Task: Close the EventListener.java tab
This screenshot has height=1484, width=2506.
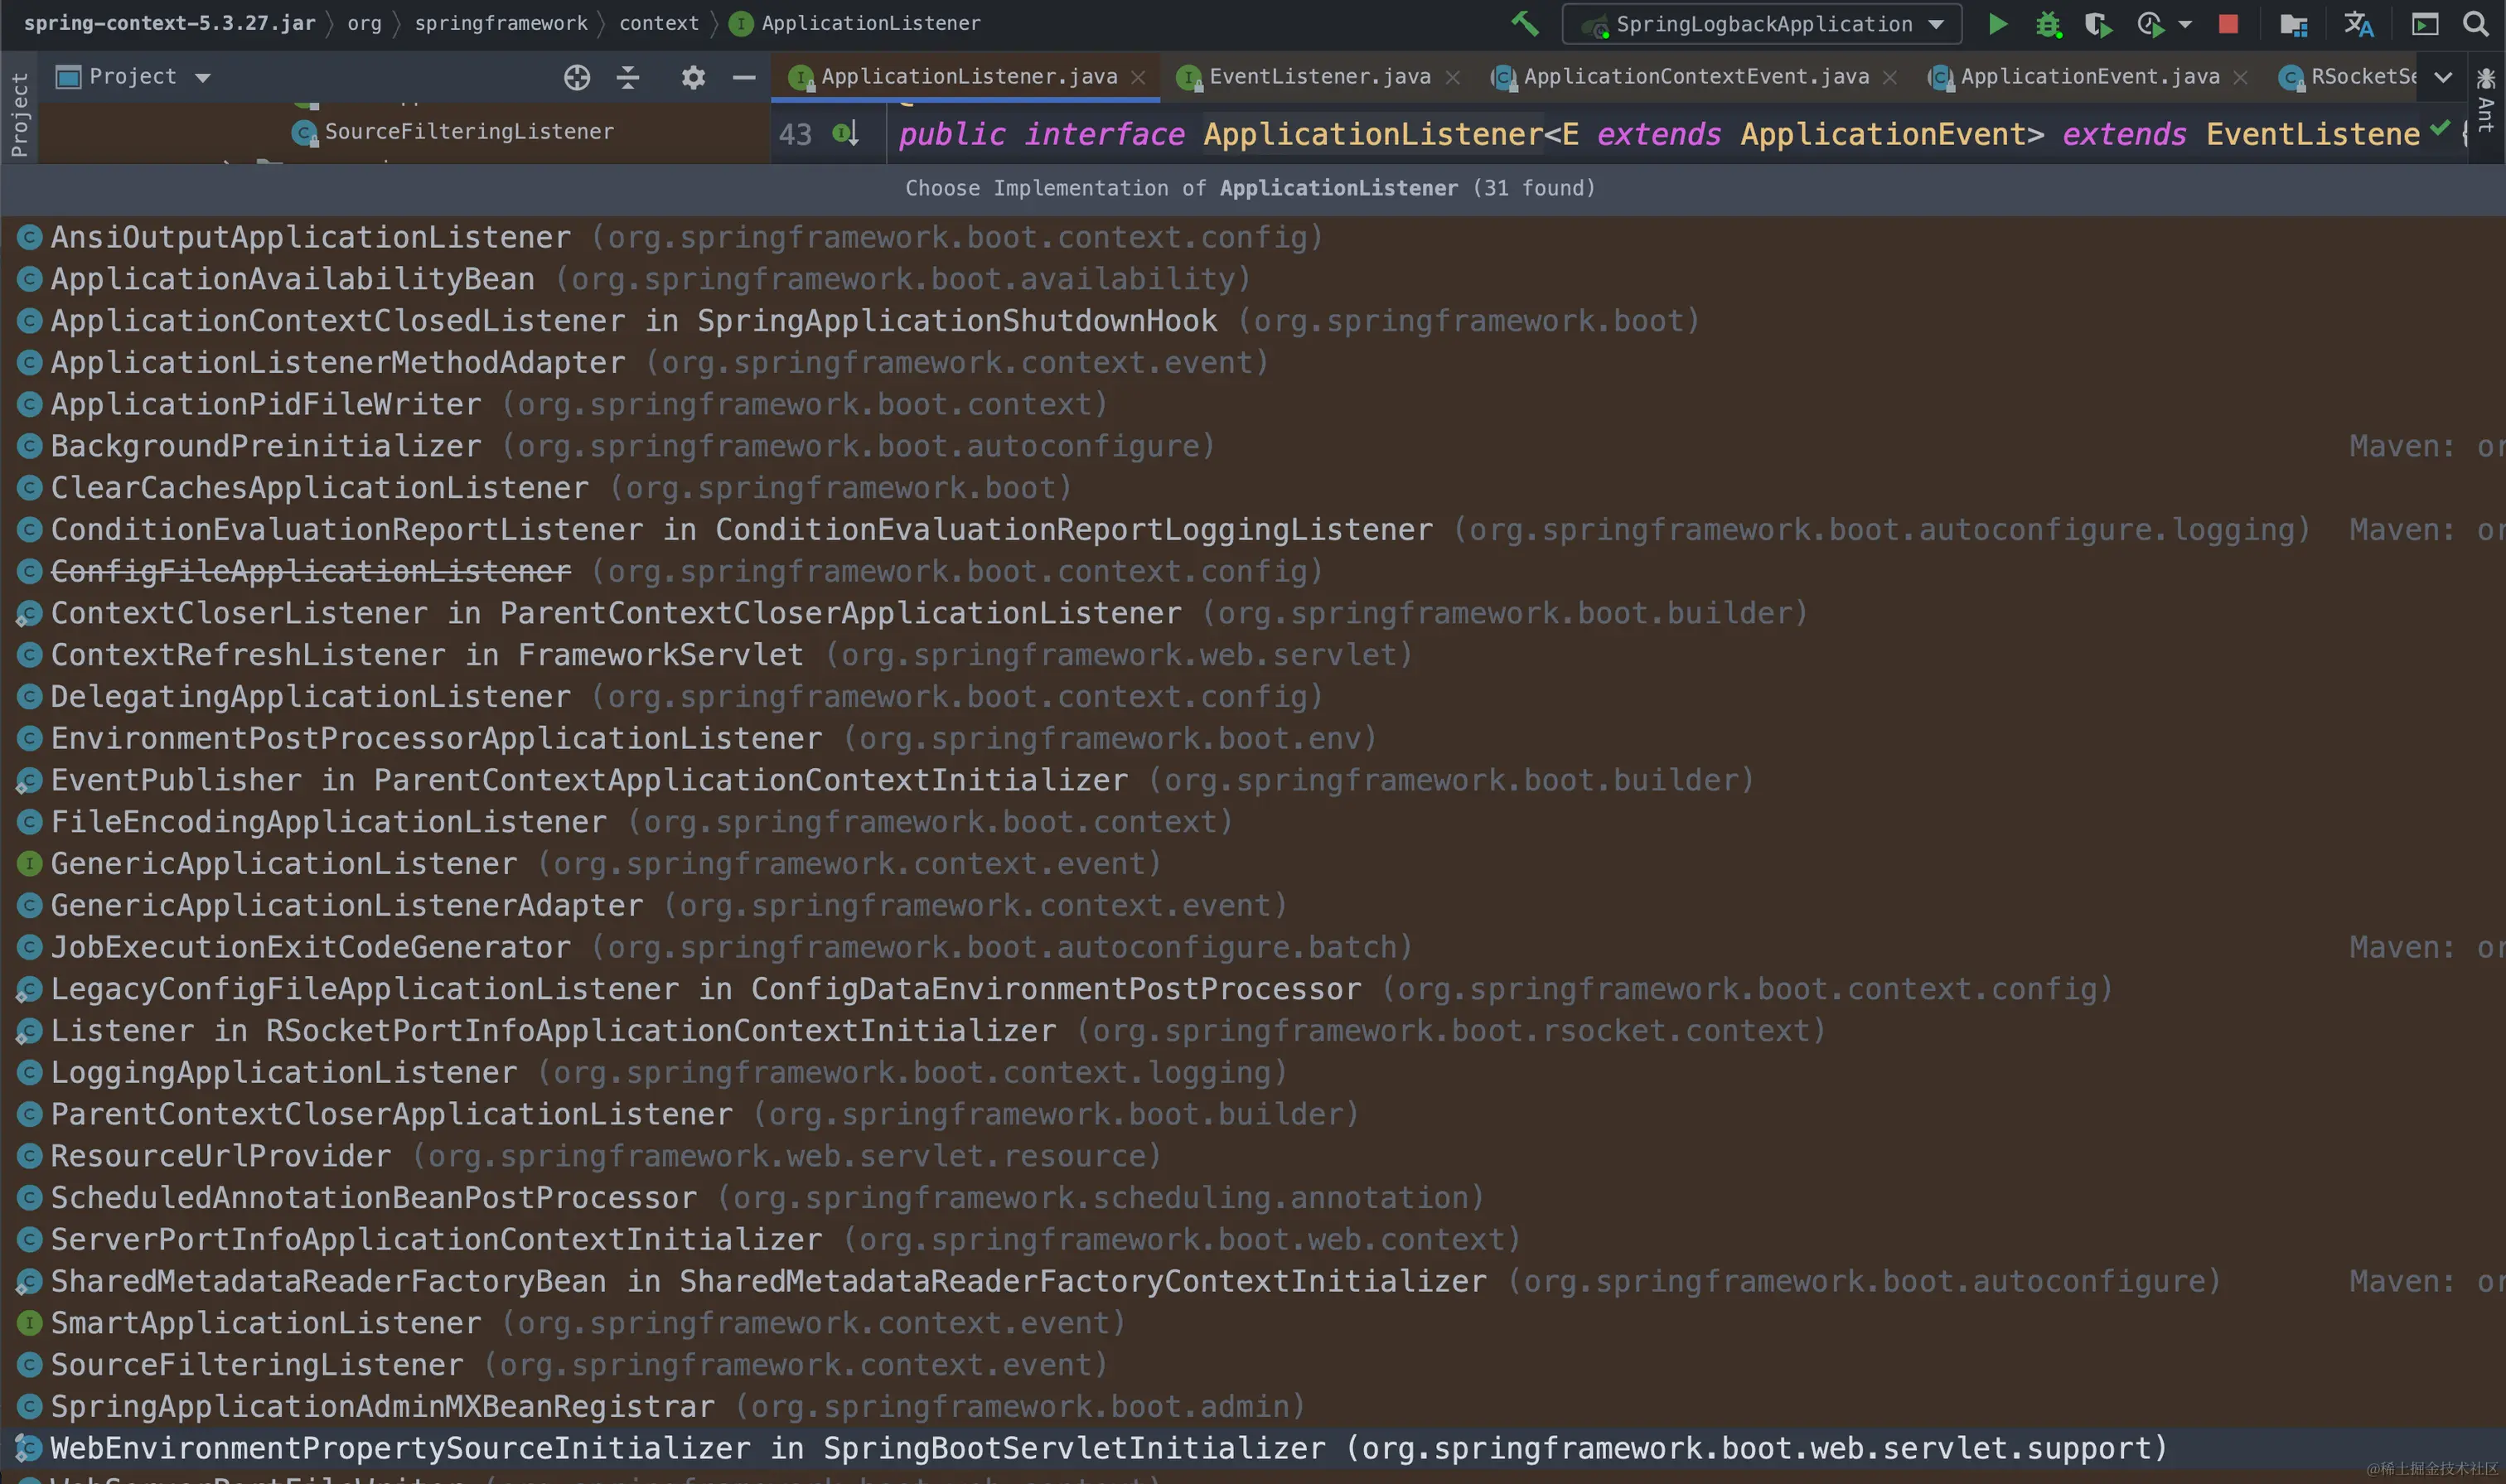Action: point(1452,77)
